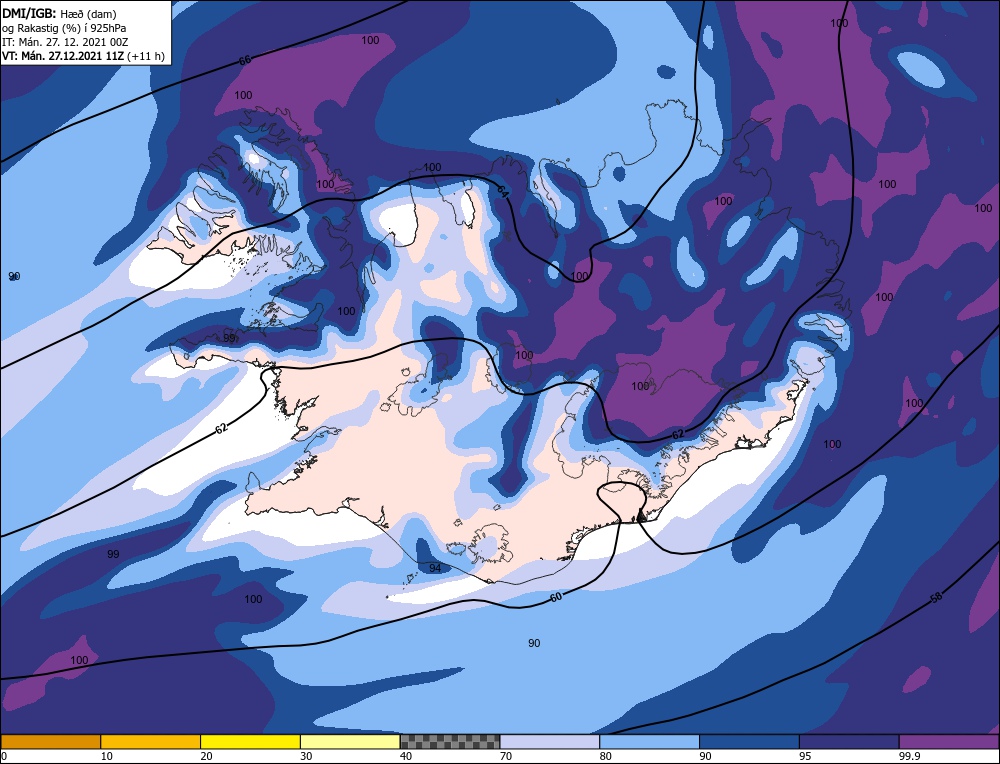Click the "20" legend scale label

207,756
